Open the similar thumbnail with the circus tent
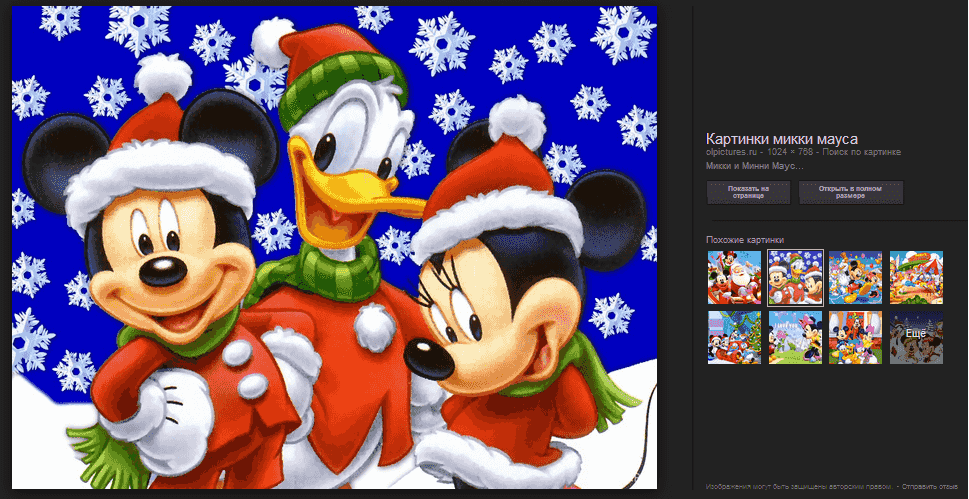 (916, 278)
